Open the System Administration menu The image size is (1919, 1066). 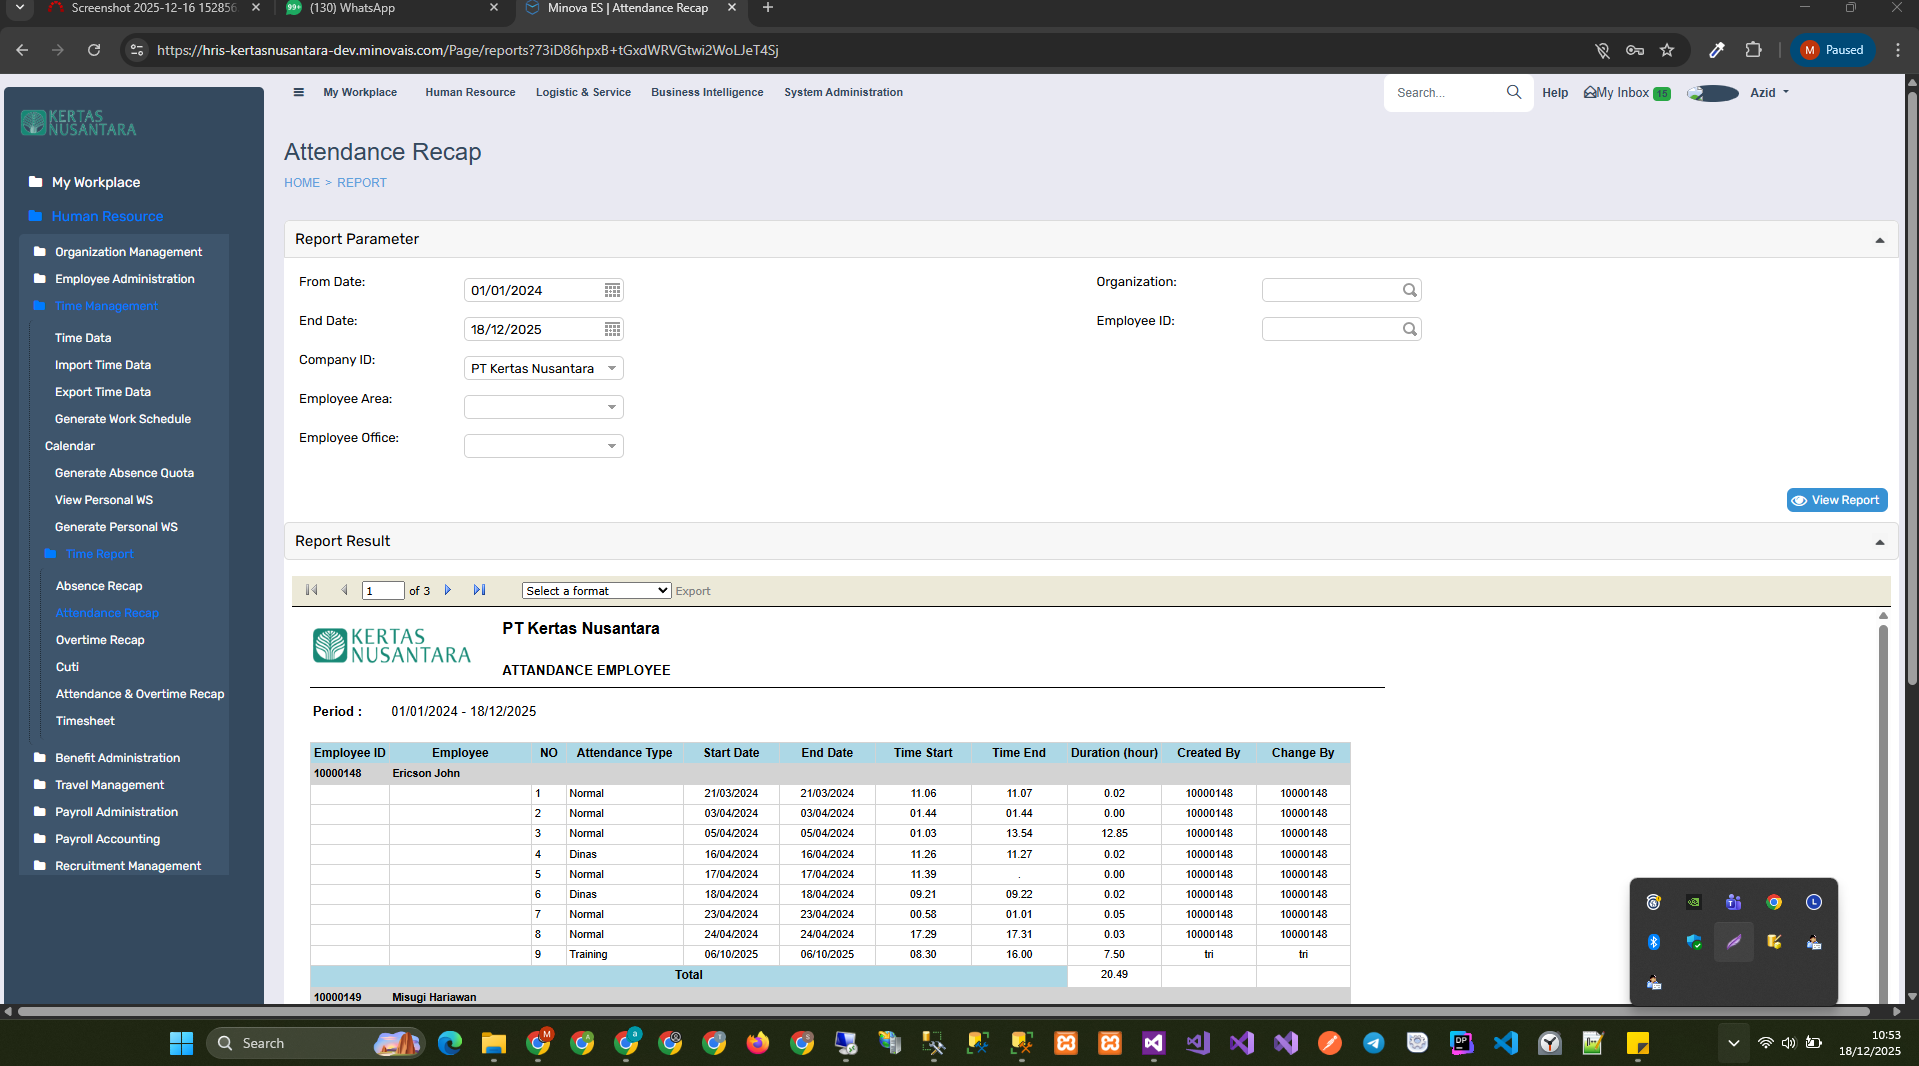842,92
